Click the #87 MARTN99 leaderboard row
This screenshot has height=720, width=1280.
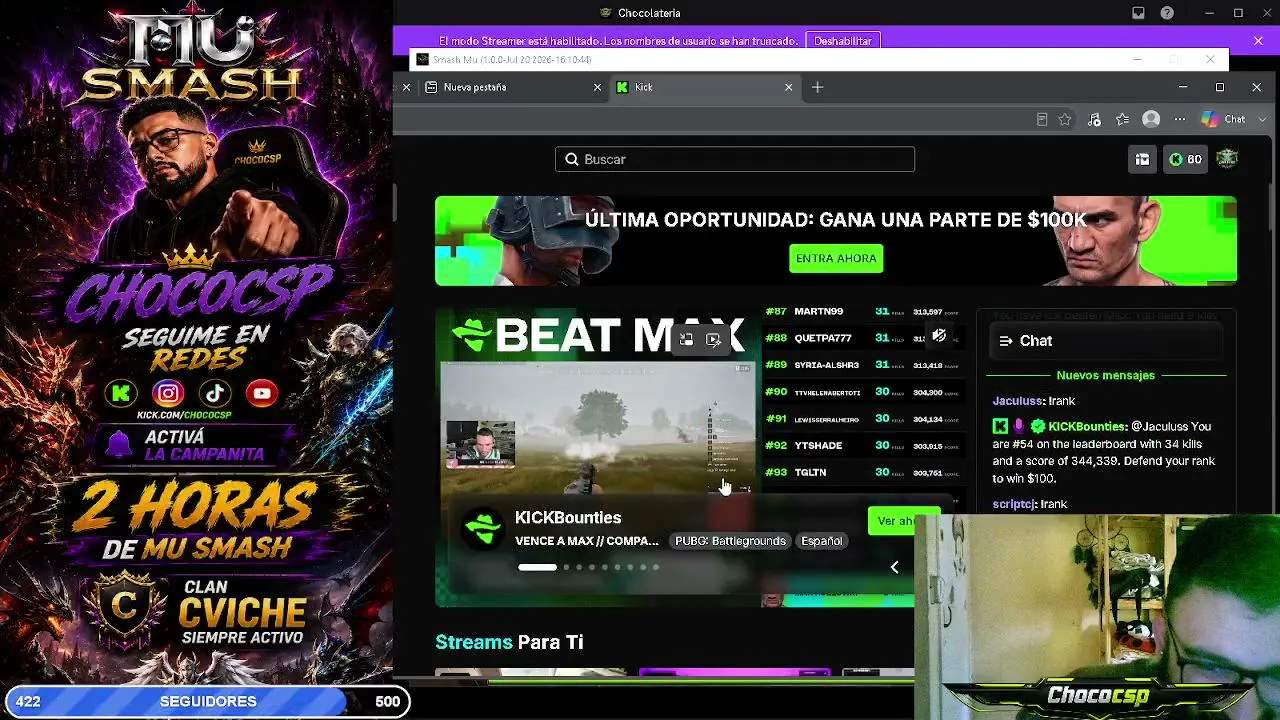point(864,312)
